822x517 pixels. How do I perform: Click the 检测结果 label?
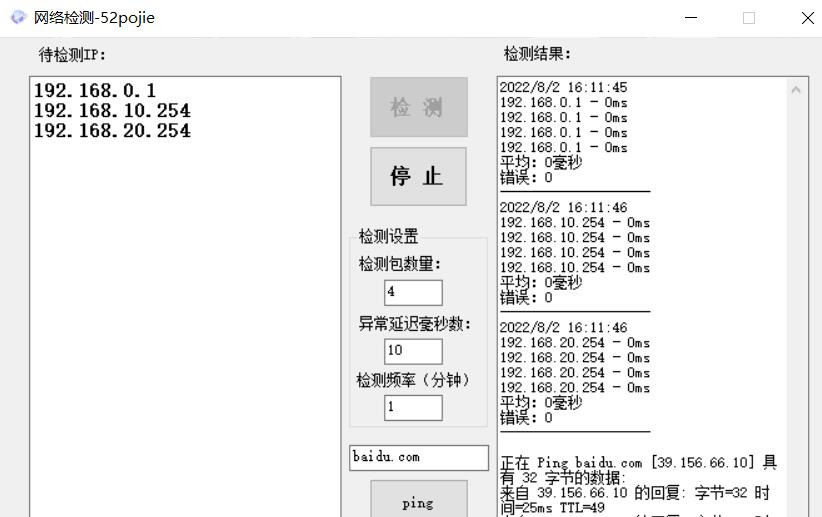coord(537,53)
